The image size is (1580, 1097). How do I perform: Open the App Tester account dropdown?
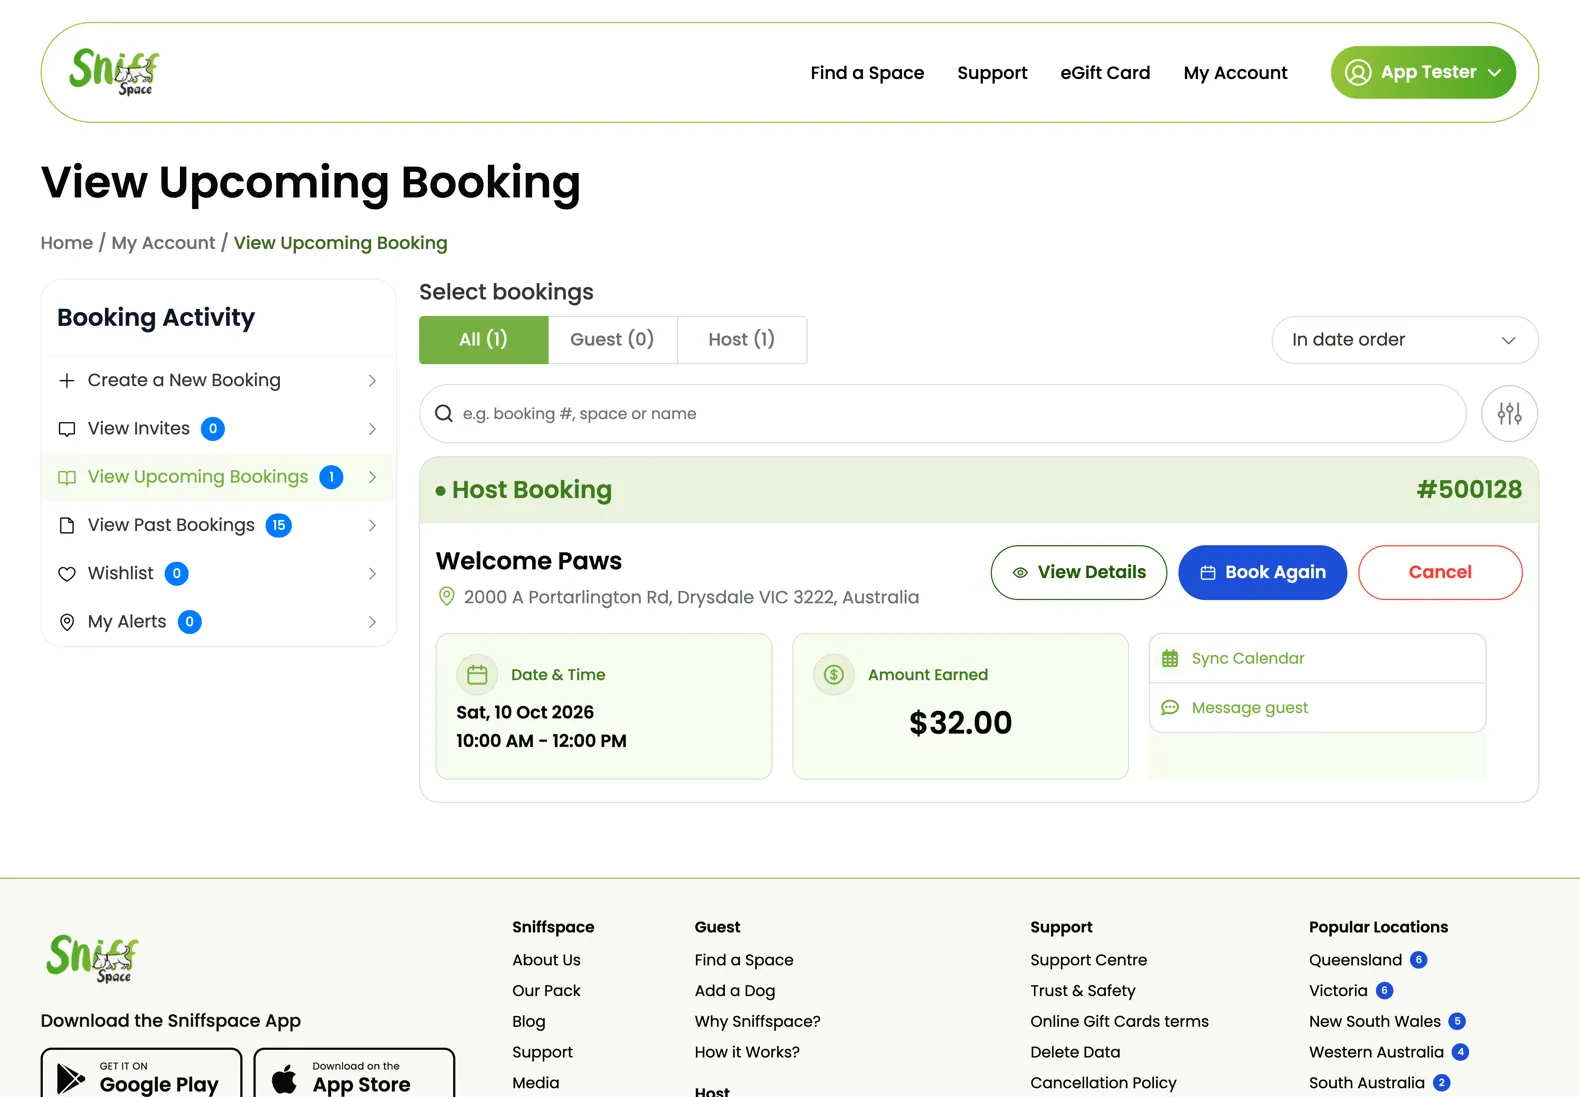pyautogui.click(x=1423, y=72)
